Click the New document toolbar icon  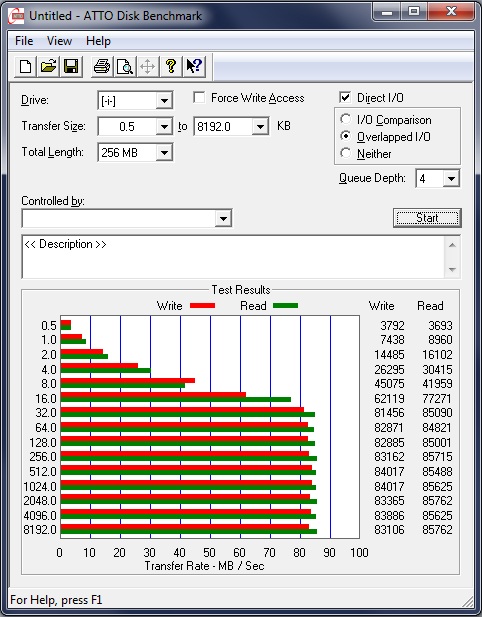point(26,66)
